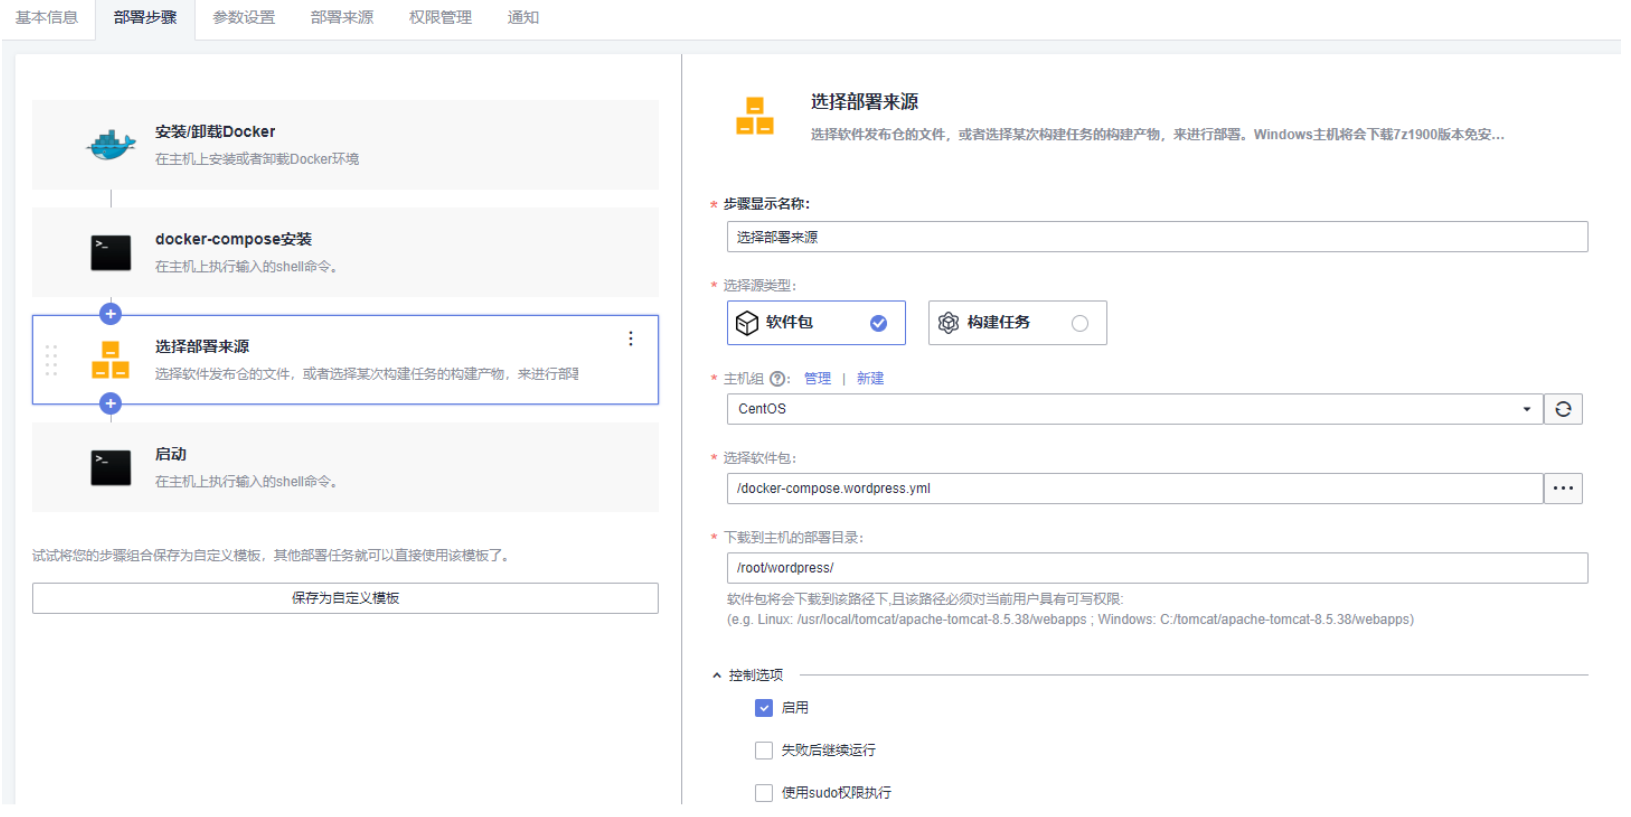Image resolution: width=1631 pixels, height=817 pixels.
Task: Select 软件包 source type
Action: [x=816, y=323]
